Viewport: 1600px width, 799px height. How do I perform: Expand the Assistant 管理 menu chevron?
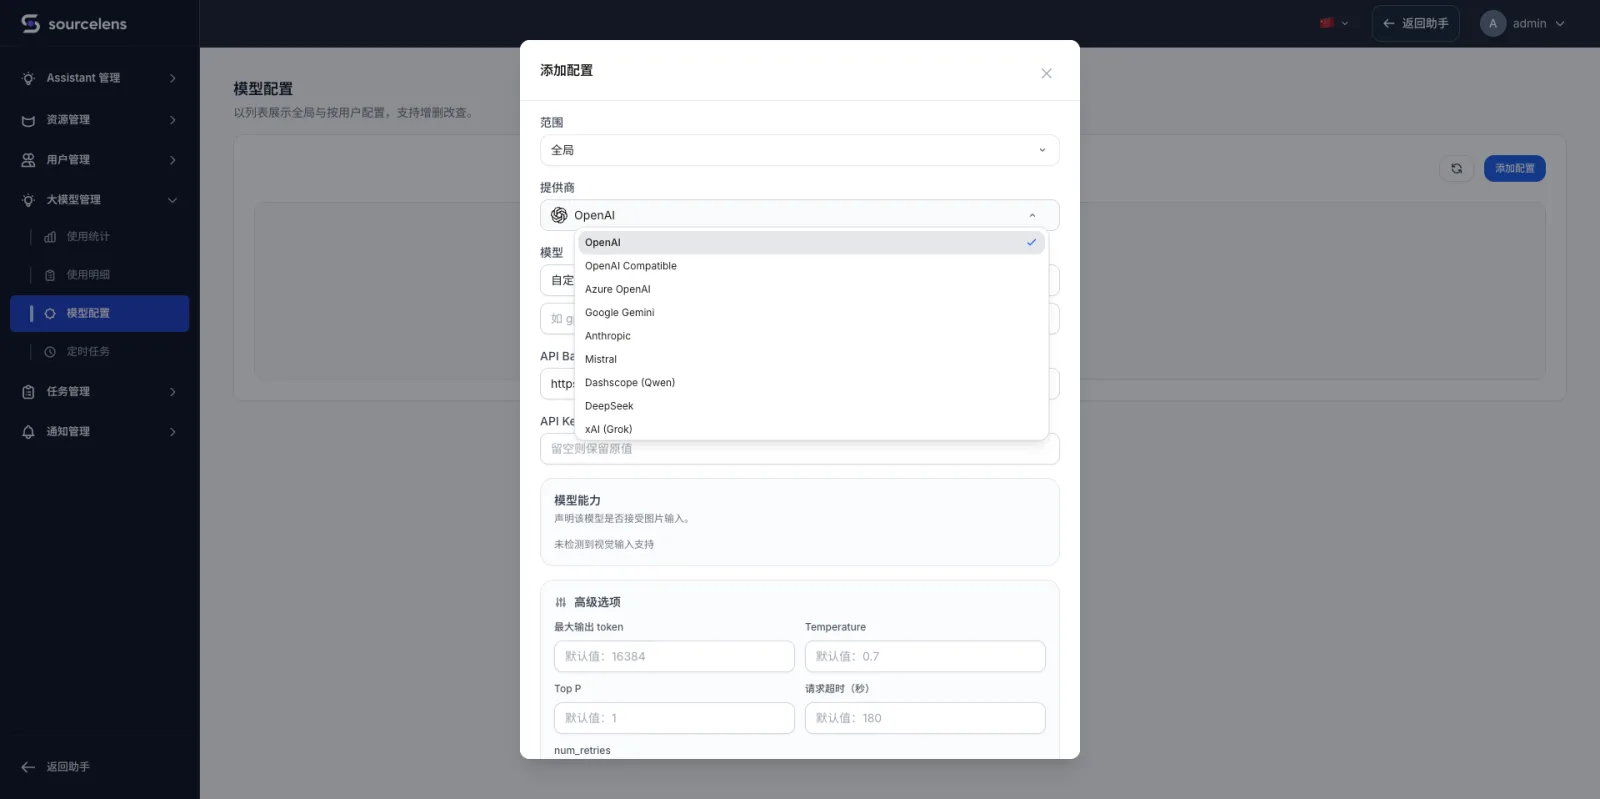coord(173,78)
